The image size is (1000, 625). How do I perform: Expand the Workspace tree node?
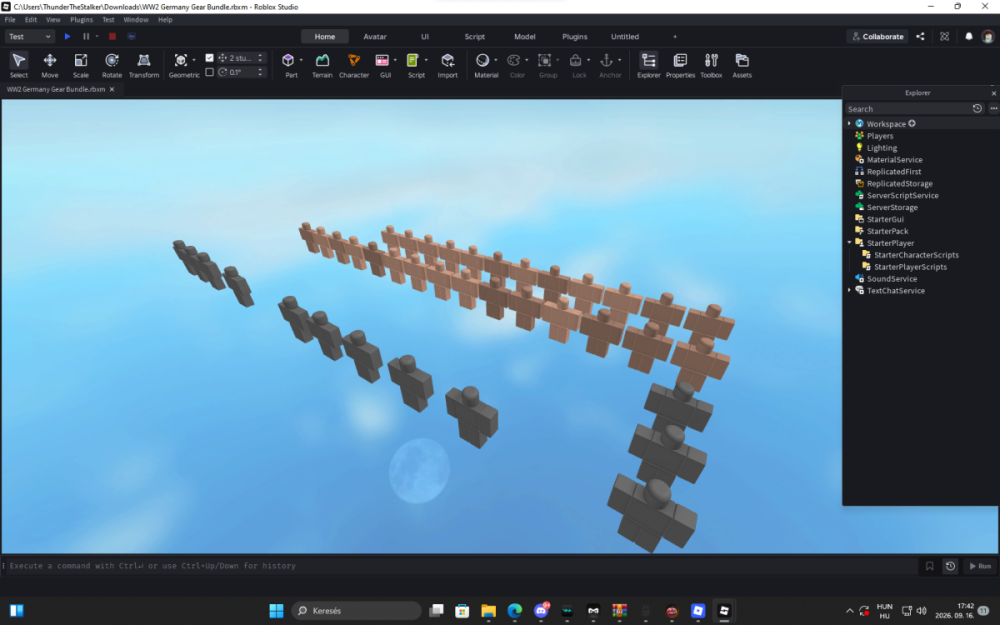click(x=849, y=124)
